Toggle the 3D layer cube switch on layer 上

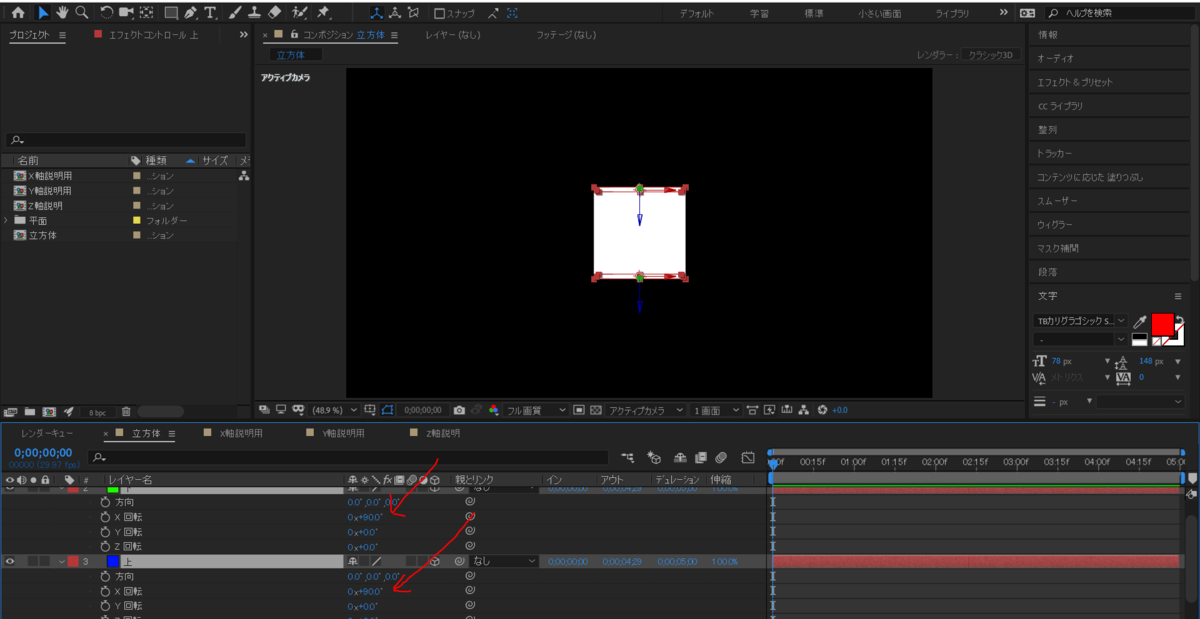434,561
